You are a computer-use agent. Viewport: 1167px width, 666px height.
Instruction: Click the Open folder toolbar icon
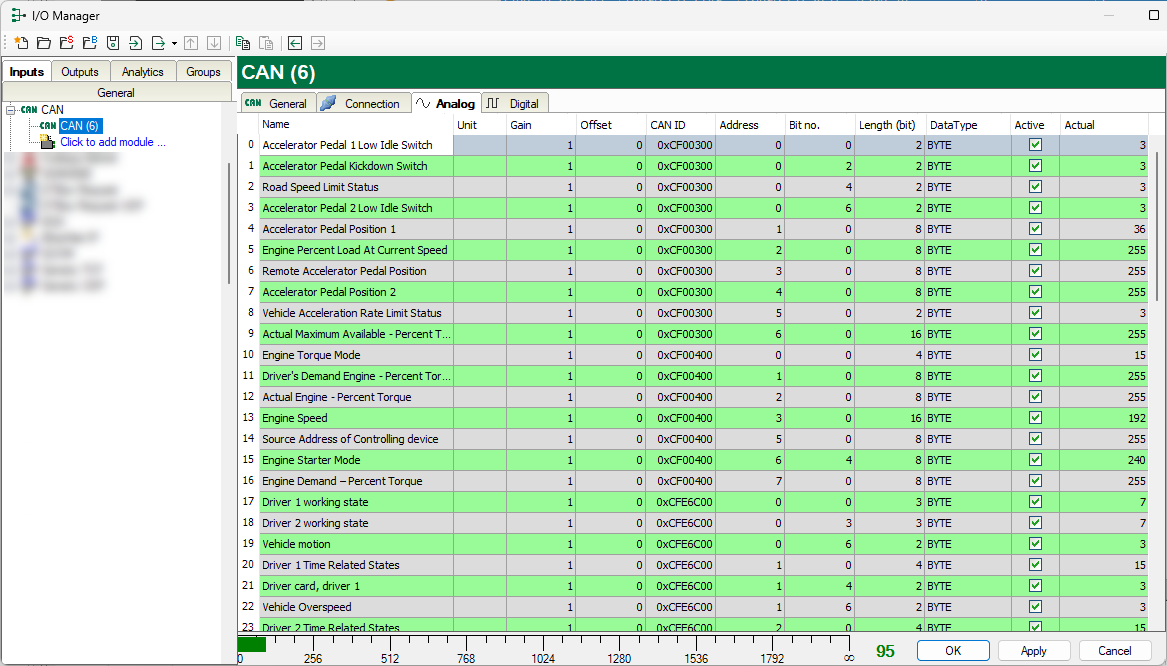44,43
